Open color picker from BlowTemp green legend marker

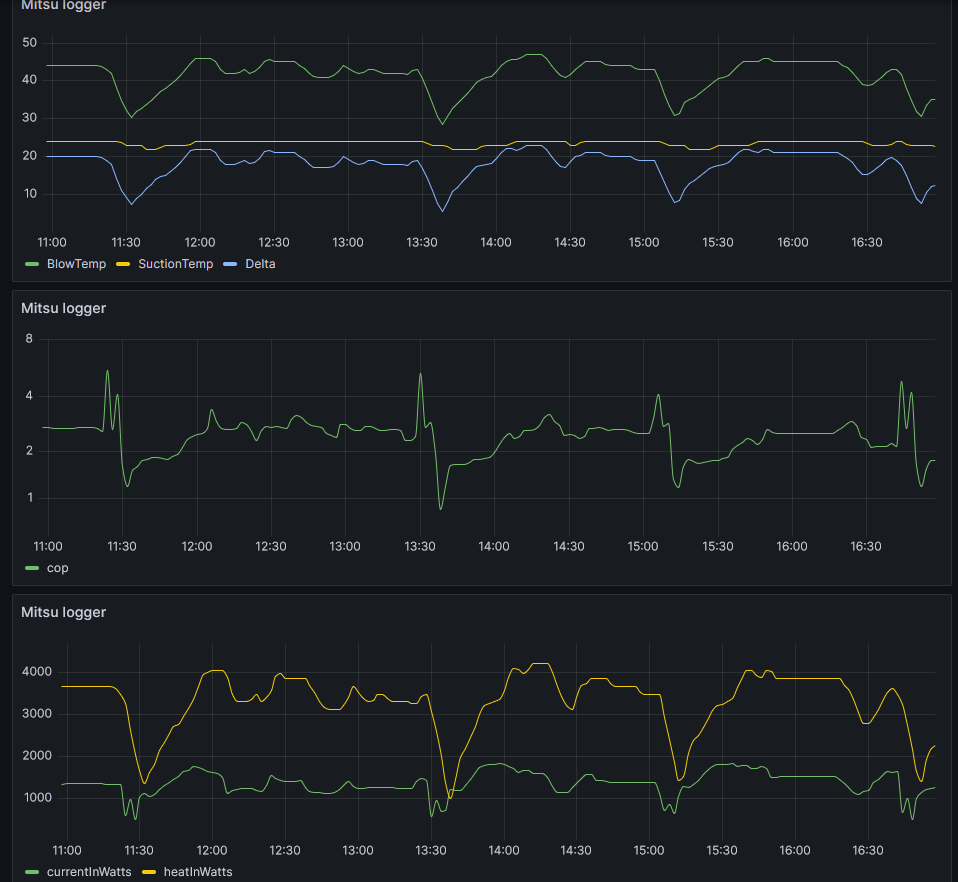(30, 264)
